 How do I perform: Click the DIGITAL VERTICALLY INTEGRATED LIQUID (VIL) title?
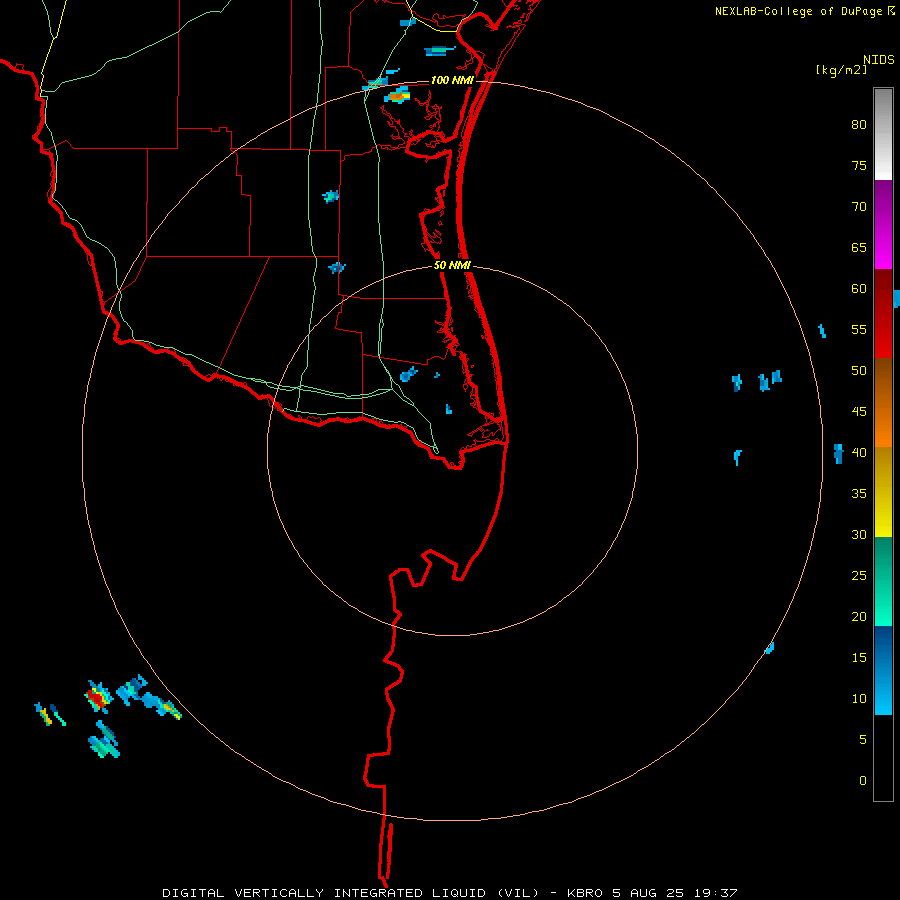[351, 893]
